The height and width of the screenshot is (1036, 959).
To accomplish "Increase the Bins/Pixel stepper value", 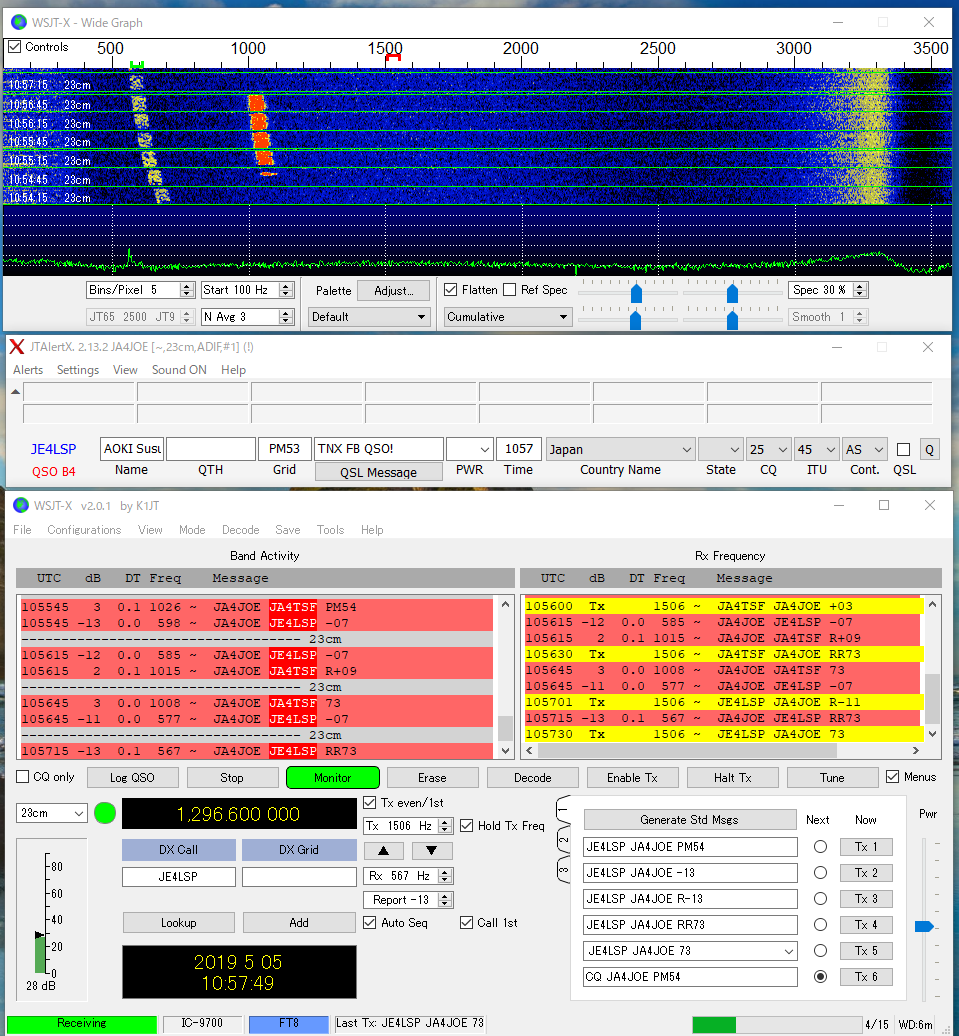I will [x=186, y=285].
